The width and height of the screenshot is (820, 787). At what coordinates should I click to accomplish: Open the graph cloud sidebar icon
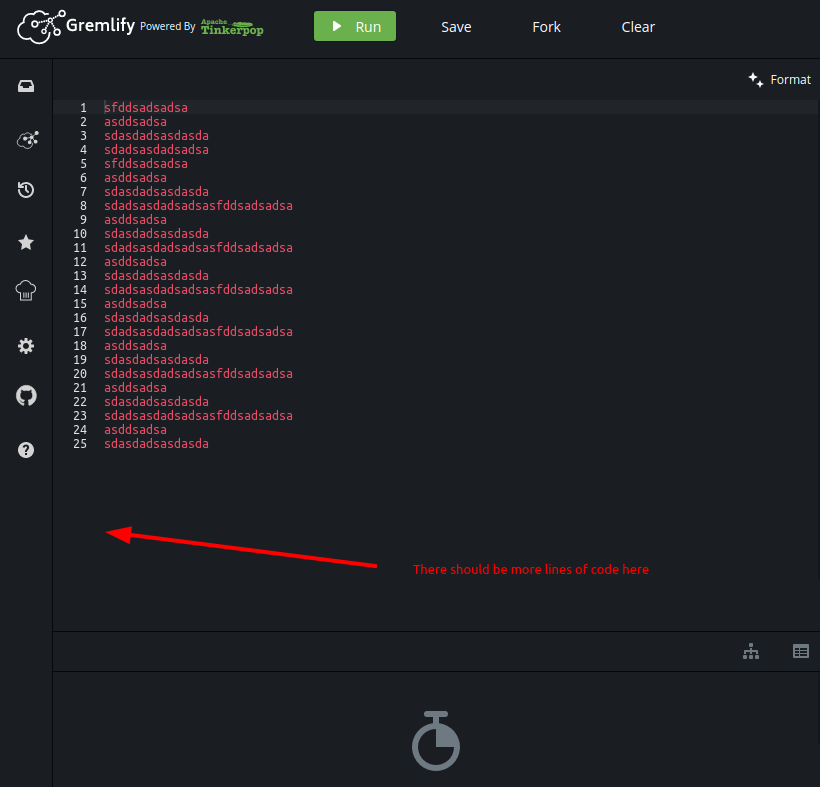tap(27, 140)
